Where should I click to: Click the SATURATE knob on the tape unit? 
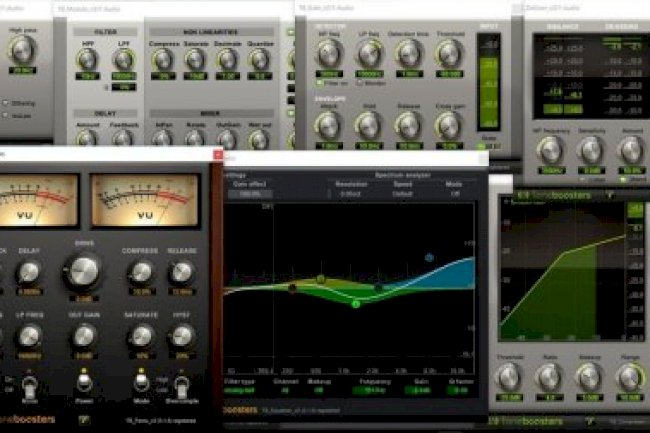[141, 336]
